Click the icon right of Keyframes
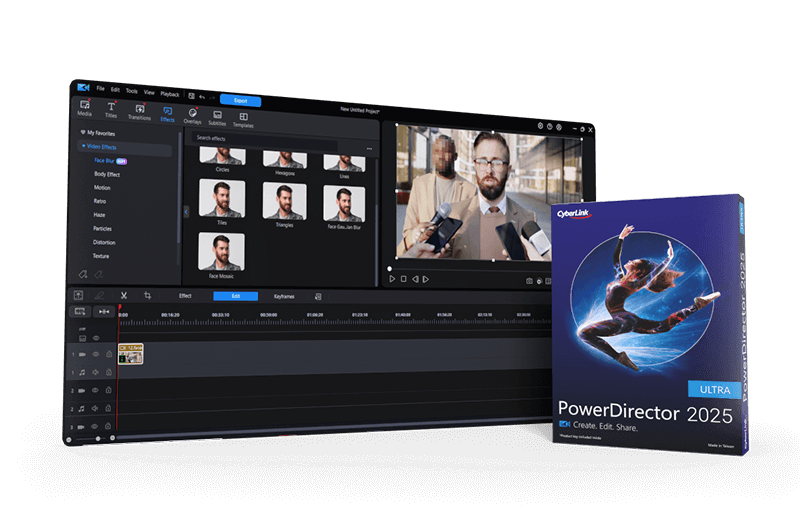This screenshot has width=800, height=525. point(318,296)
